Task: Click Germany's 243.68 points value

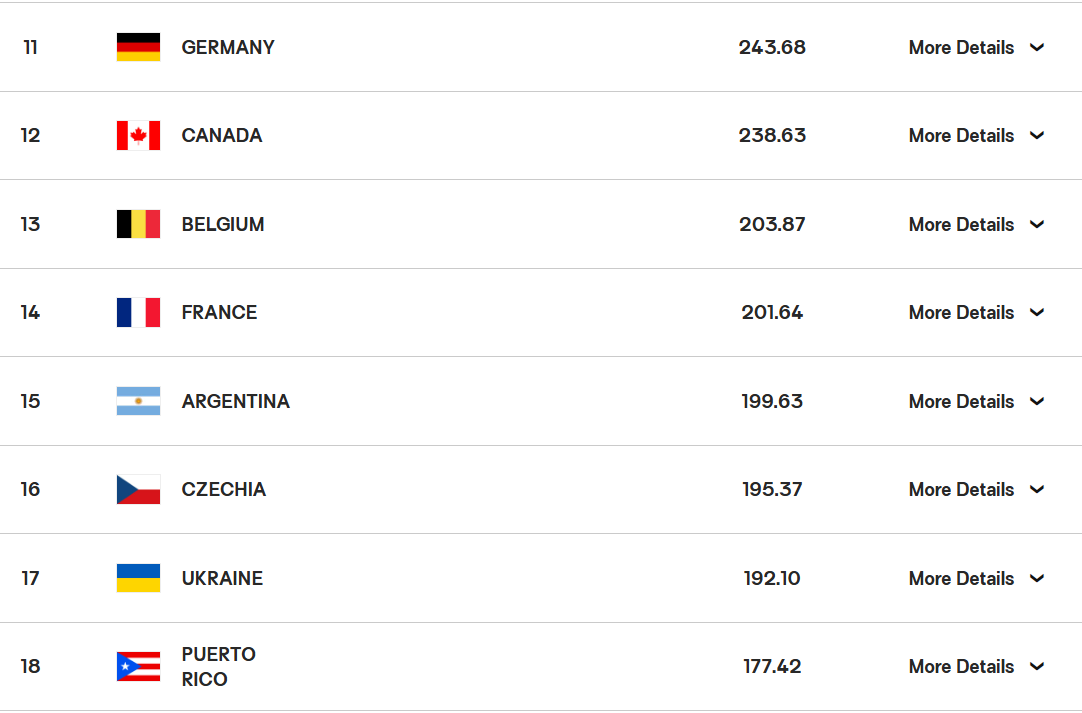Action: pyautogui.click(x=771, y=47)
